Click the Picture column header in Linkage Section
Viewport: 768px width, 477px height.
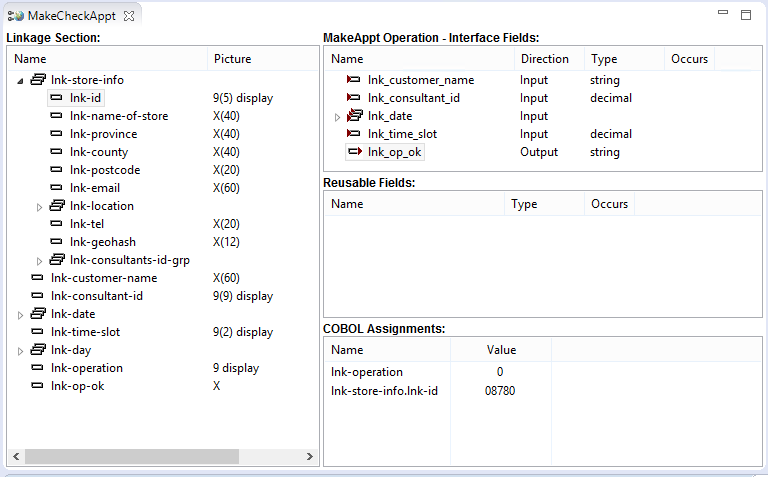(233, 59)
